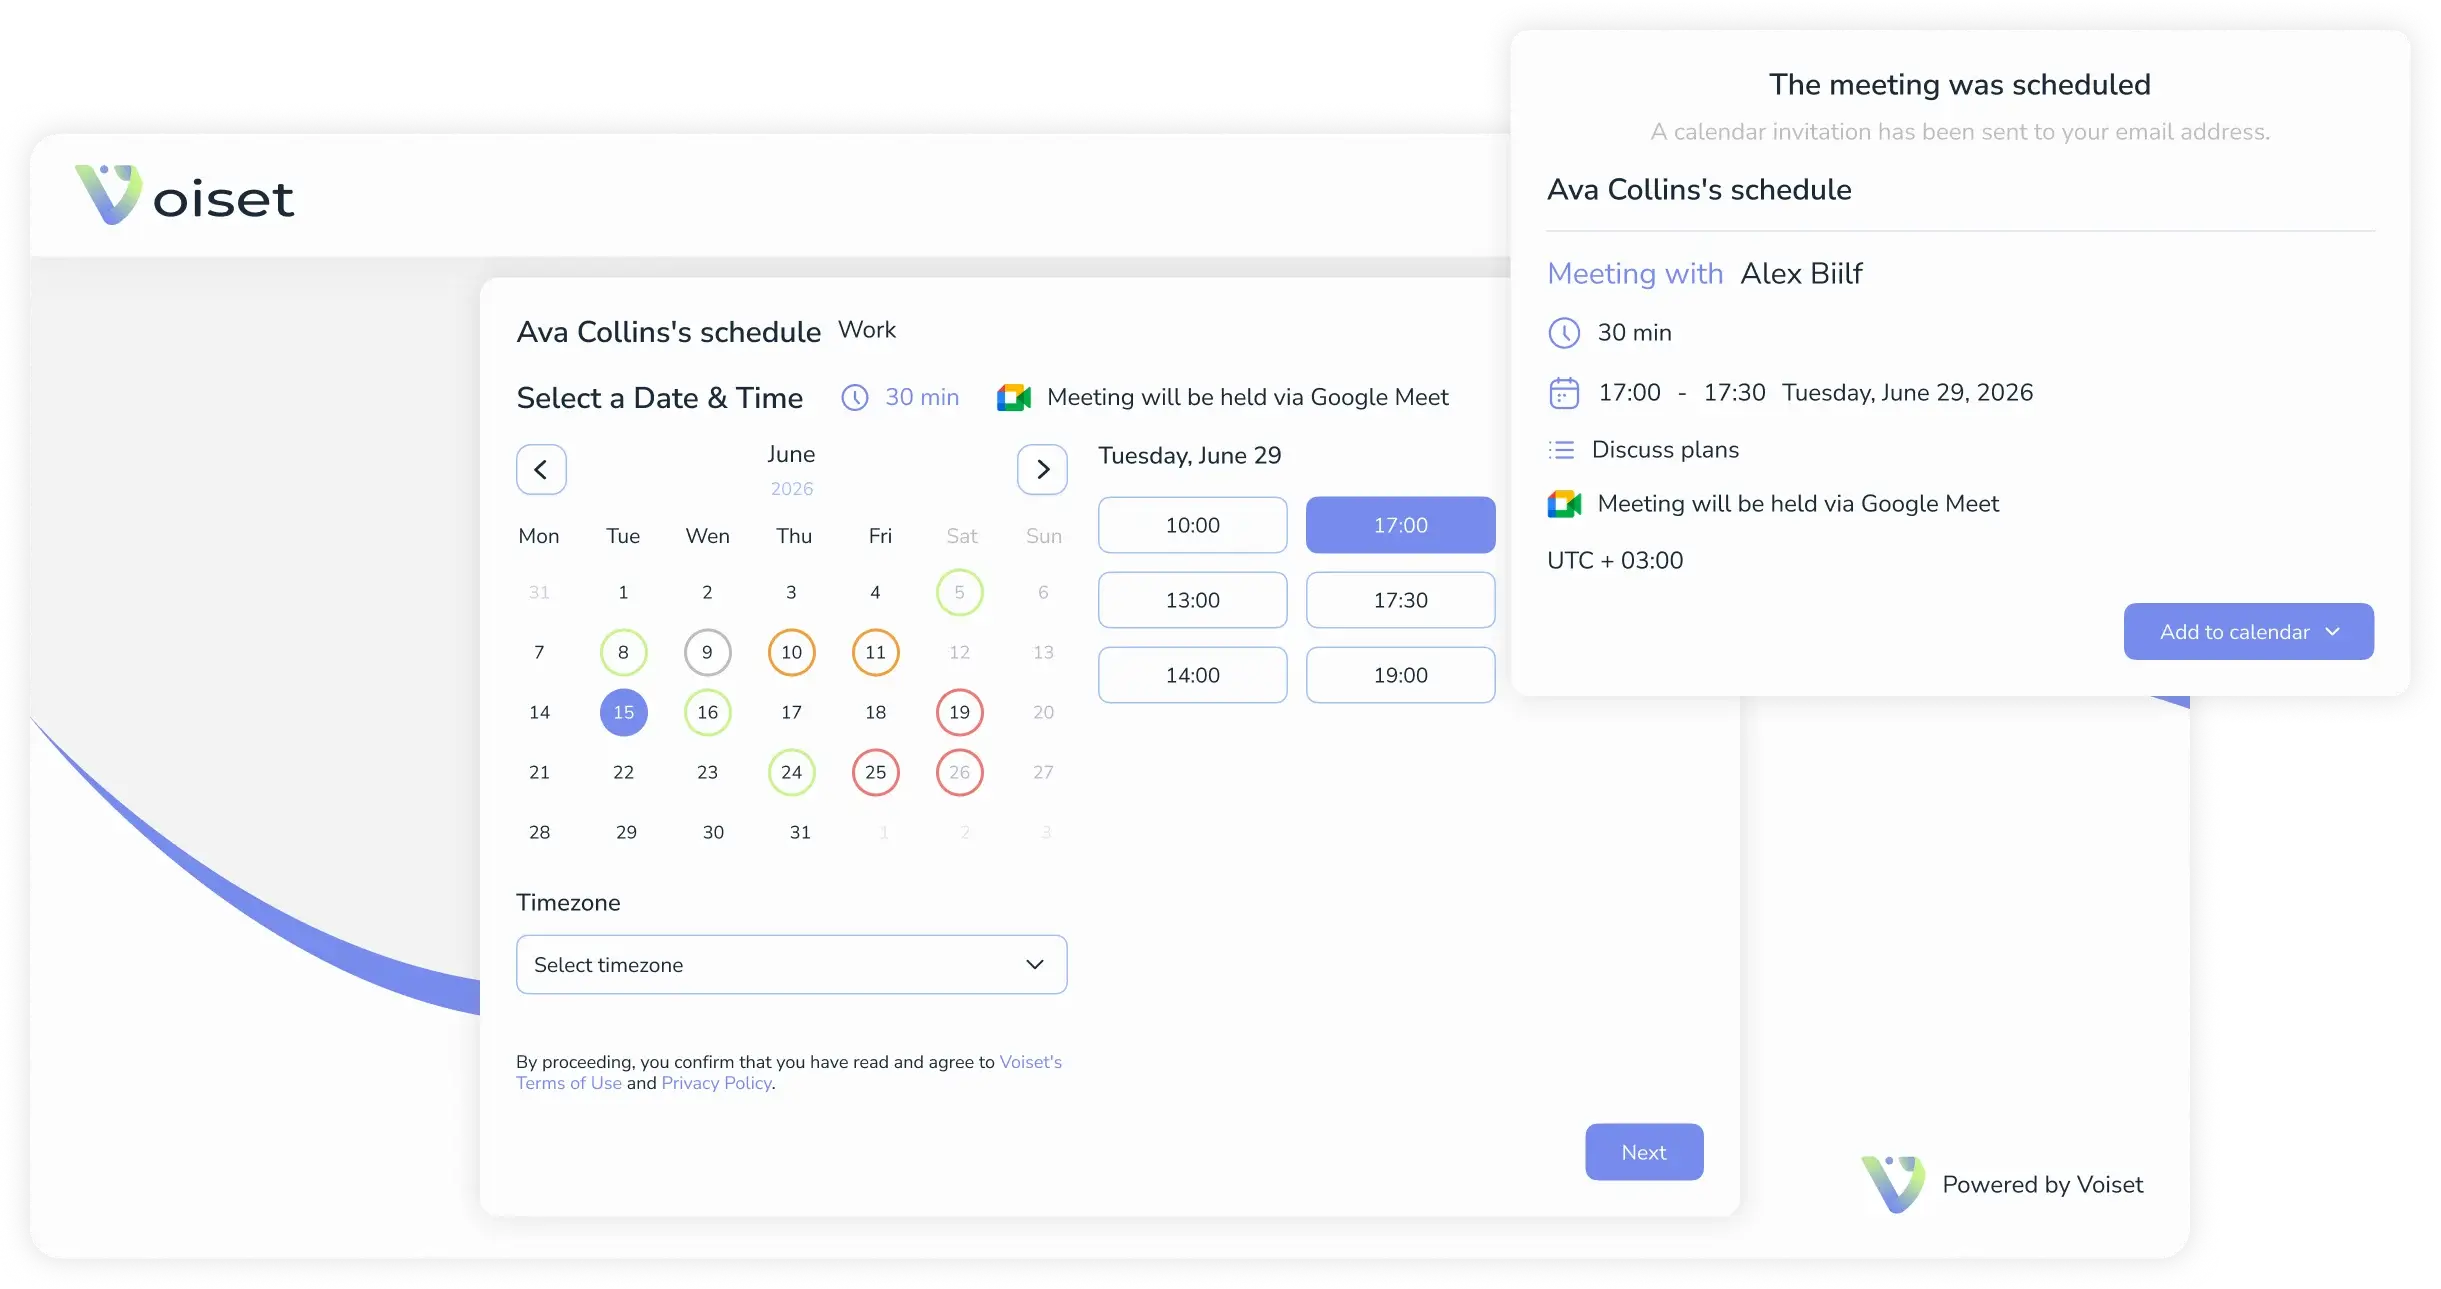2441x1289 pixels.
Task: Click the calendar icon beside 17:00 - 17:30
Action: 1563,392
